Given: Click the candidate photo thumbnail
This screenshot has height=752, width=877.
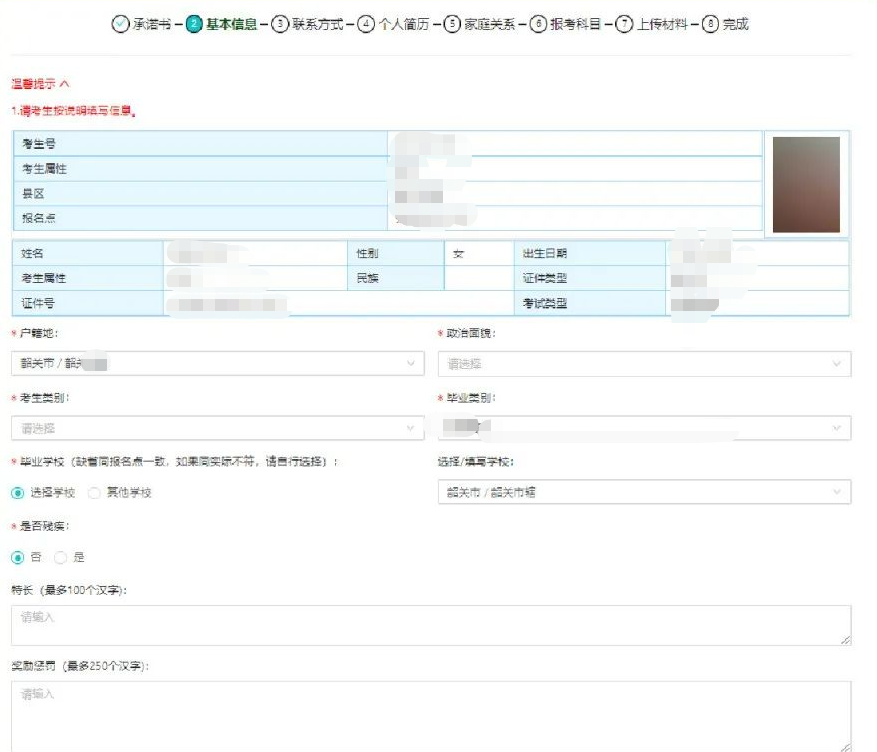Looking at the screenshot, I should tap(806, 185).
